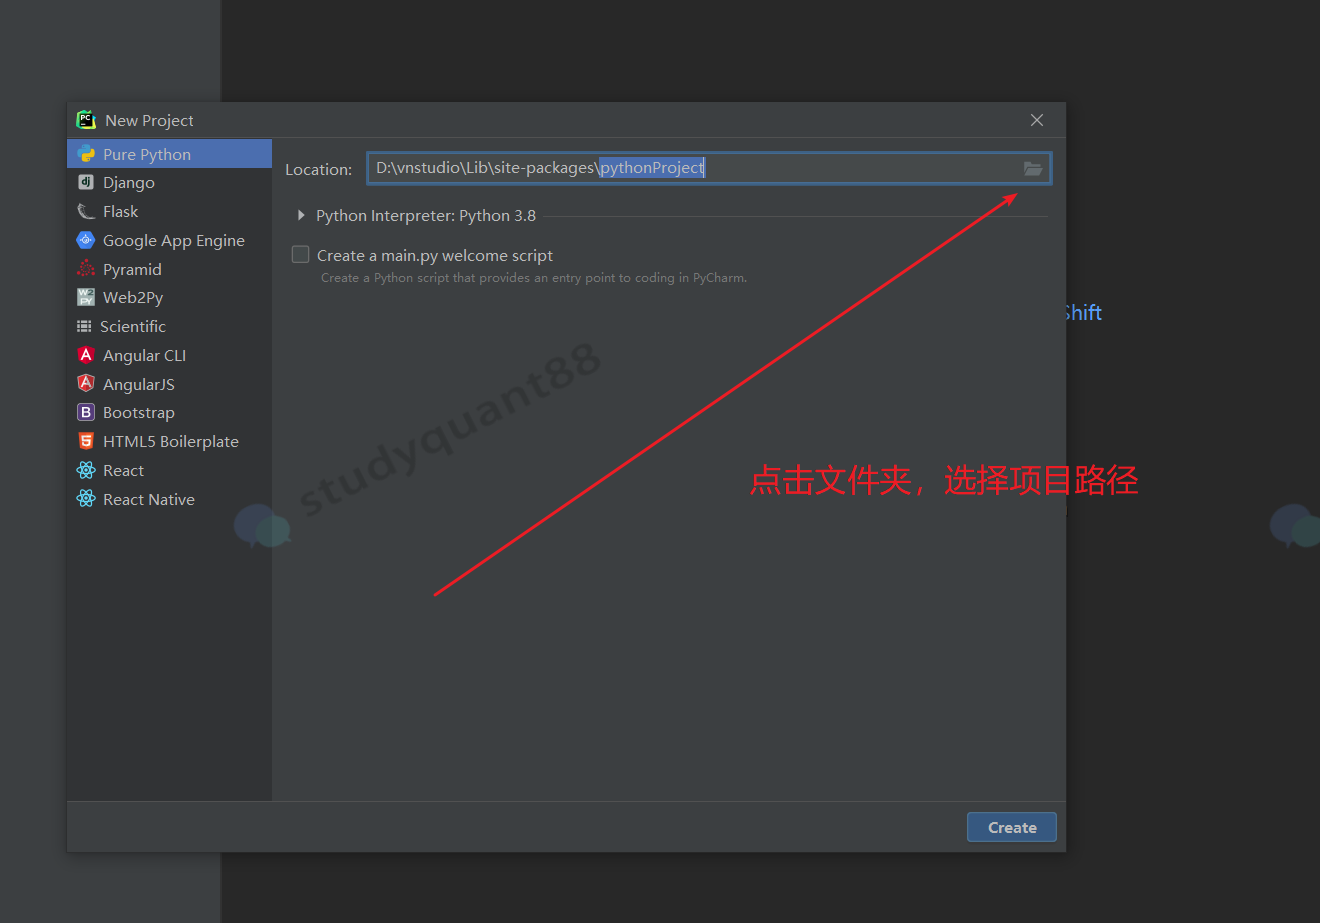Choose the Angular CLI icon
The height and width of the screenshot is (923, 1320).
tap(86, 355)
